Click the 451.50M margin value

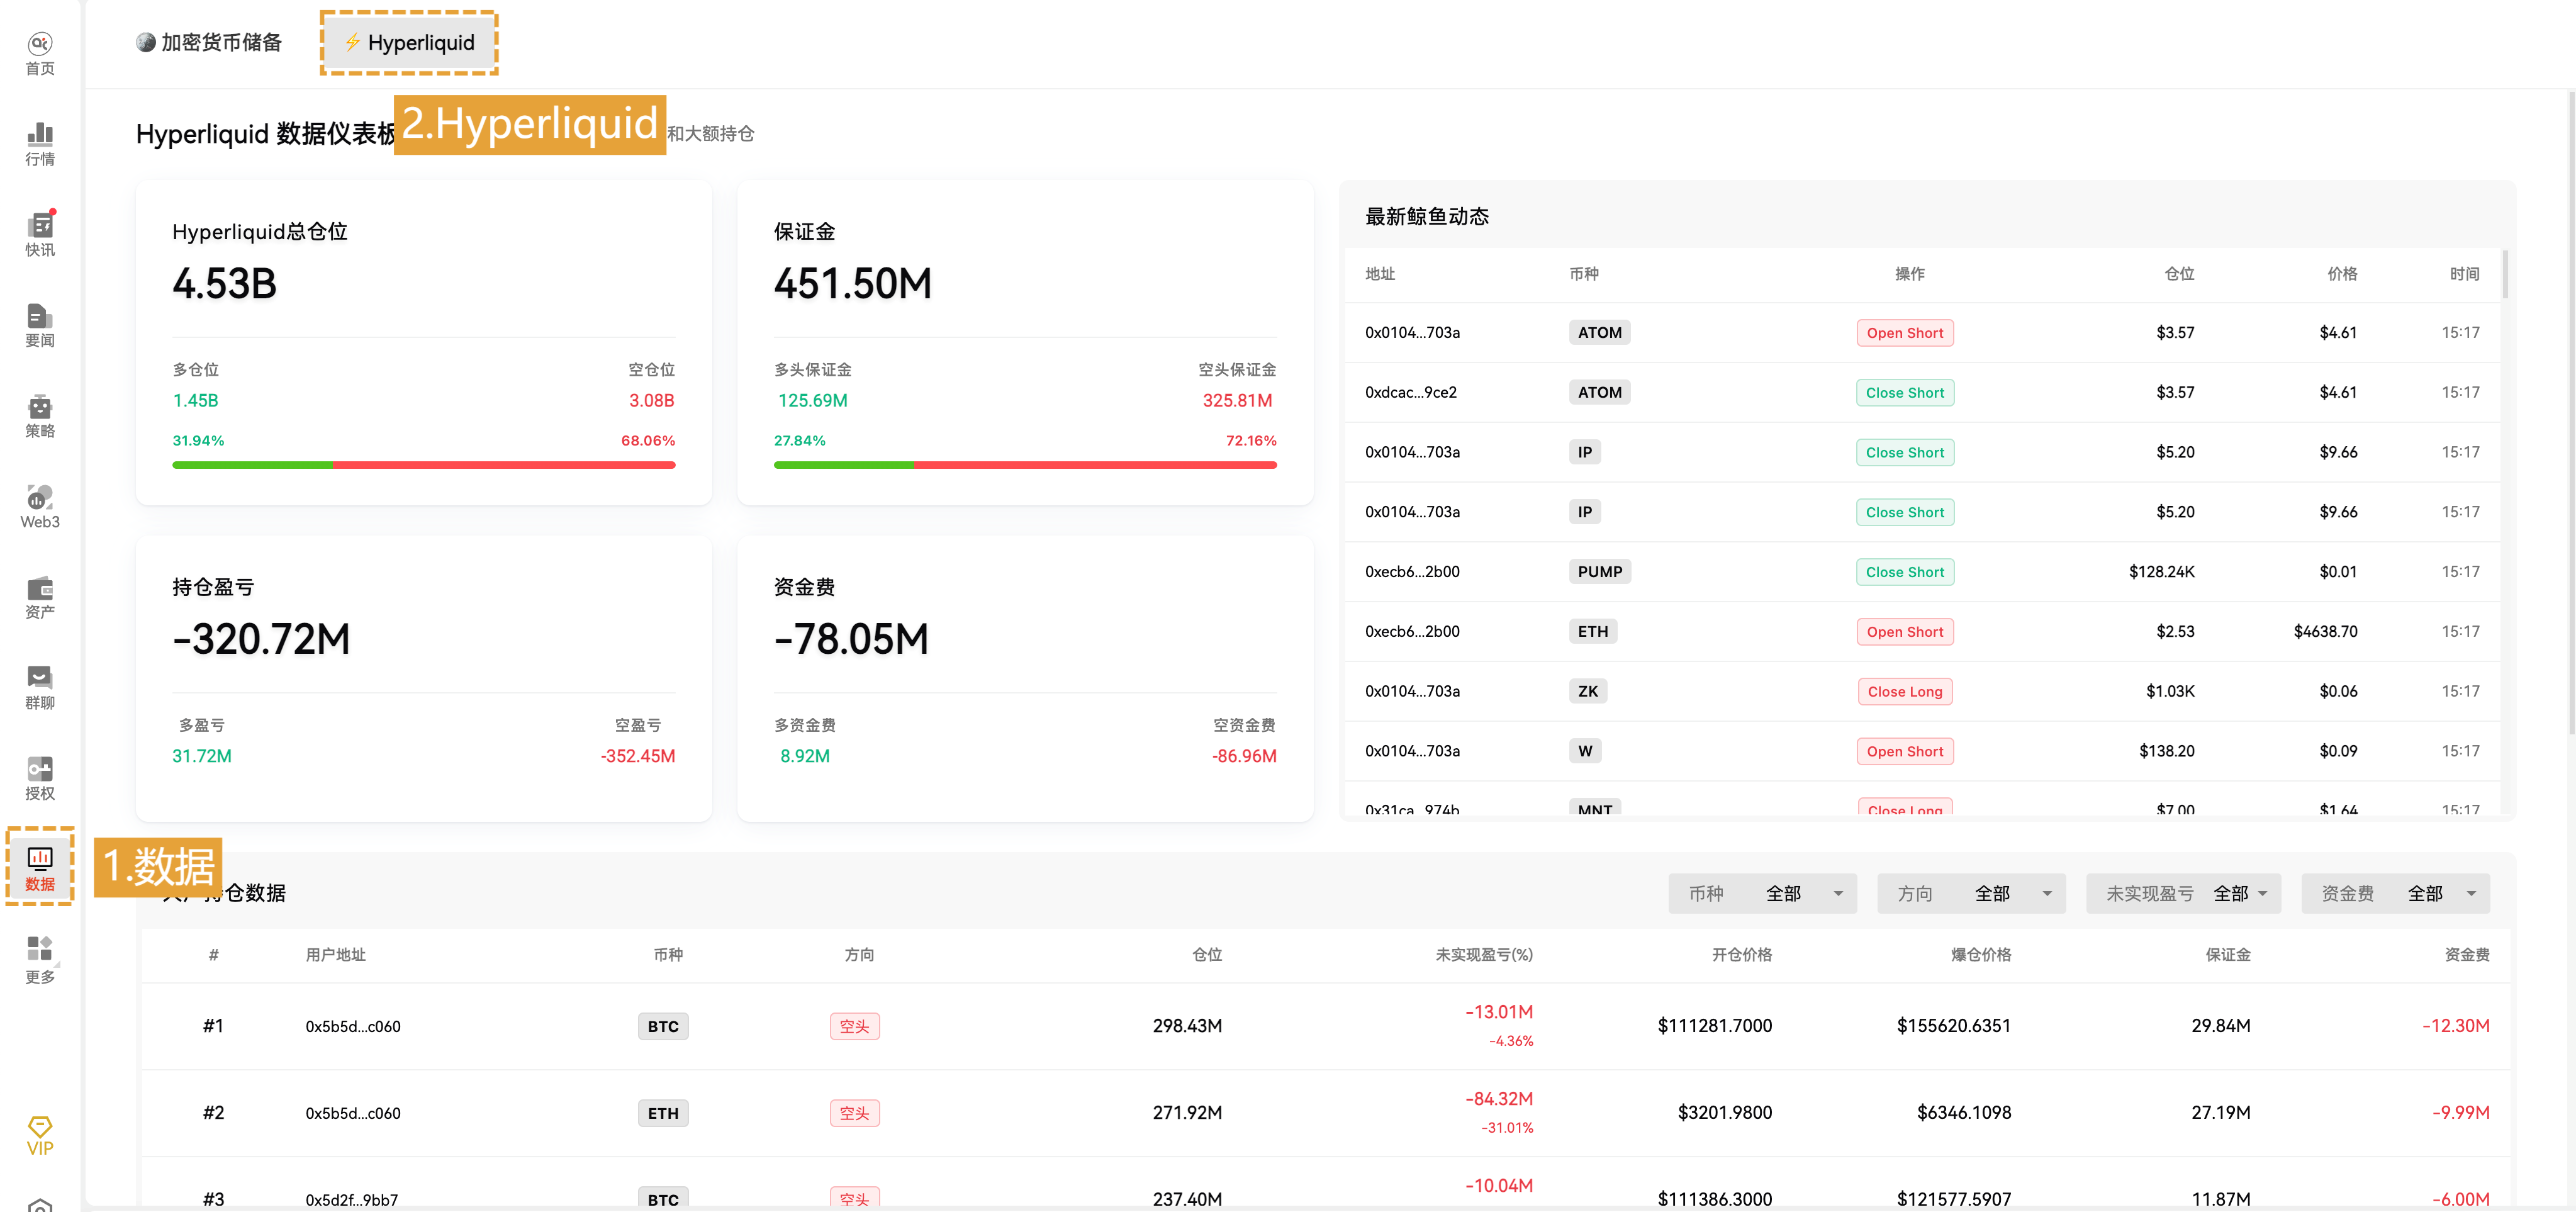(852, 284)
